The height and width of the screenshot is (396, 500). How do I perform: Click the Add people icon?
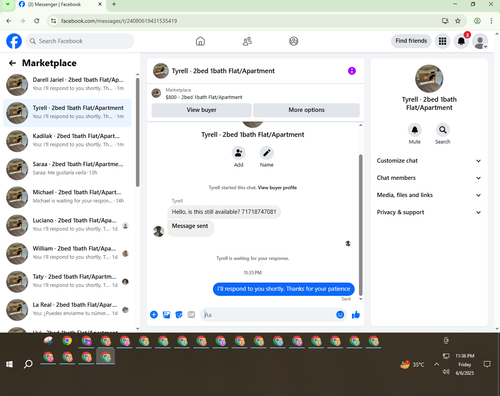click(x=239, y=153)
